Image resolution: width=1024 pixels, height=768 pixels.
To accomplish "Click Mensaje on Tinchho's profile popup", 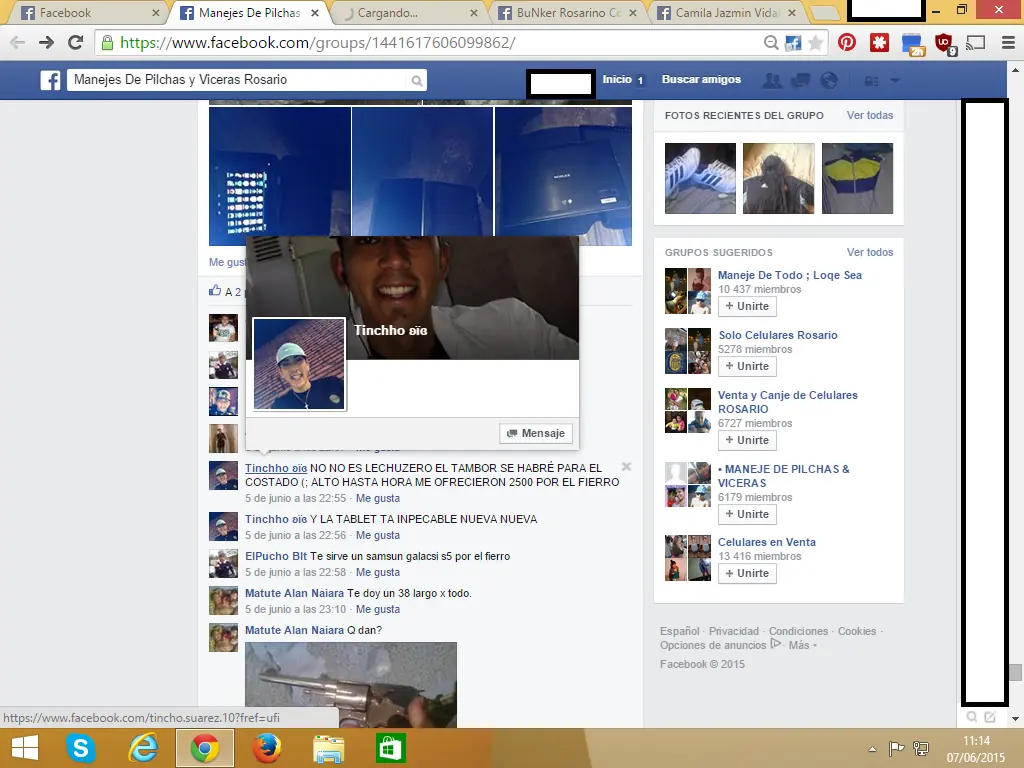I will [536, 433].
